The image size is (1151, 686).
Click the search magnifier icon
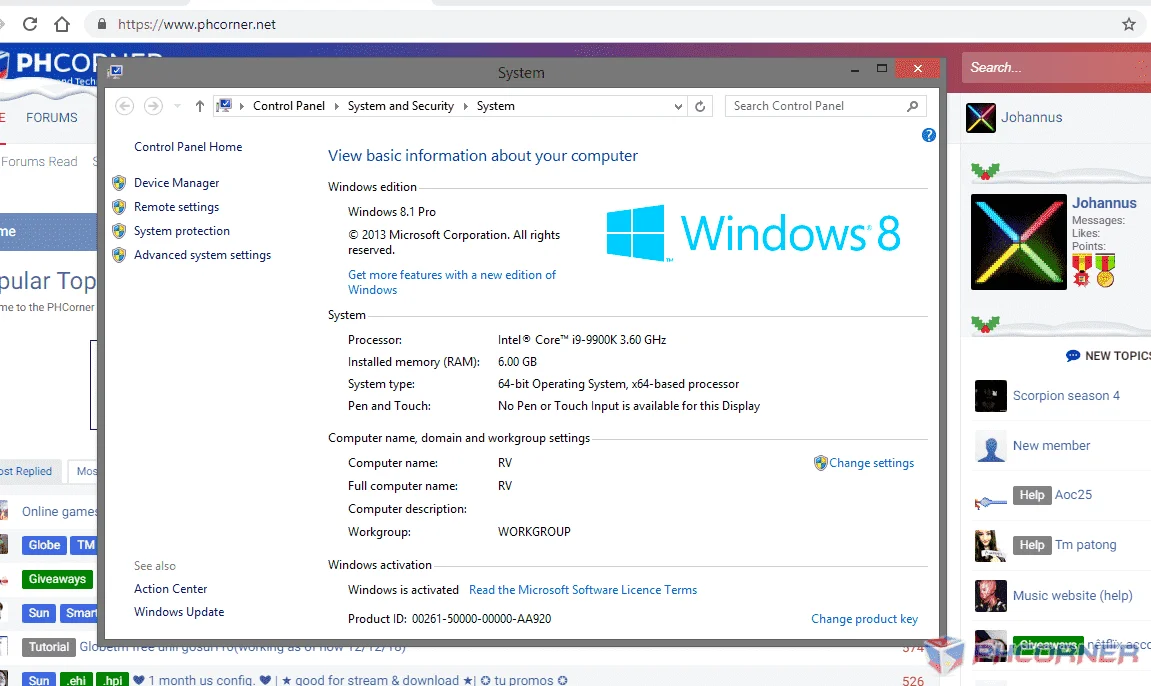point(912,106)
